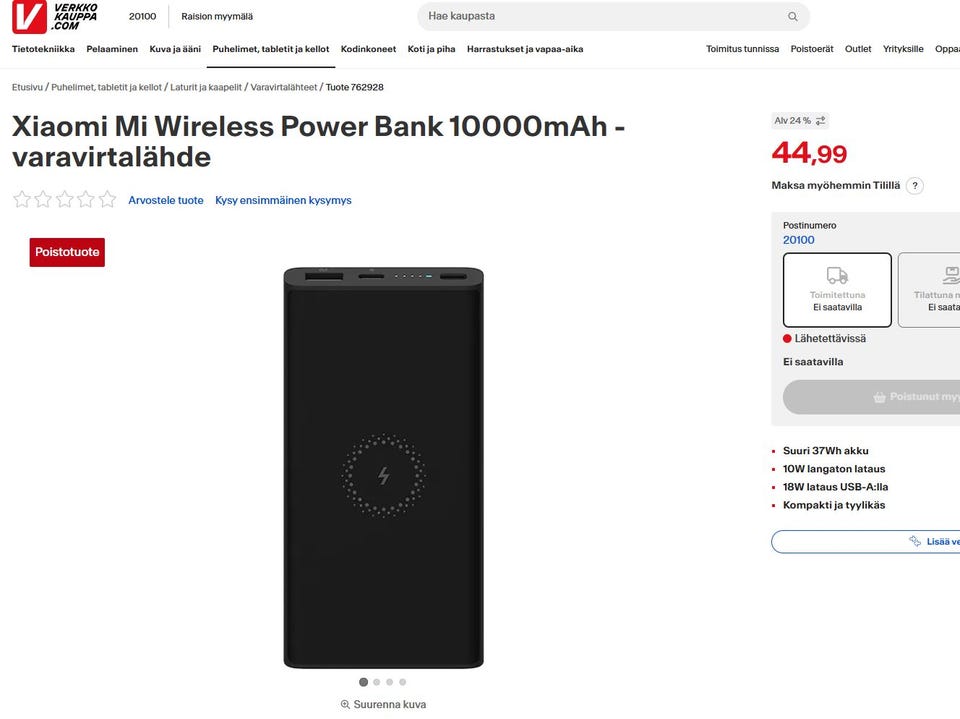Open the Tietotekniikka category menu
The height and width of the screenshot is (719, 960).
[43, 49]
